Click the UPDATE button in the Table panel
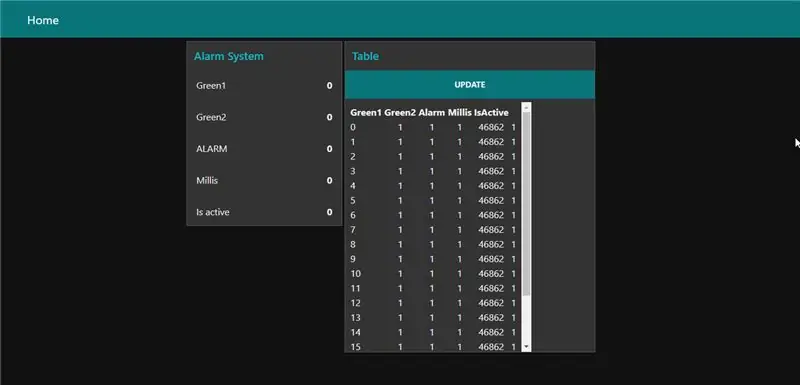The height and width of the screenshot is (385, 800). tap(469, 85)
